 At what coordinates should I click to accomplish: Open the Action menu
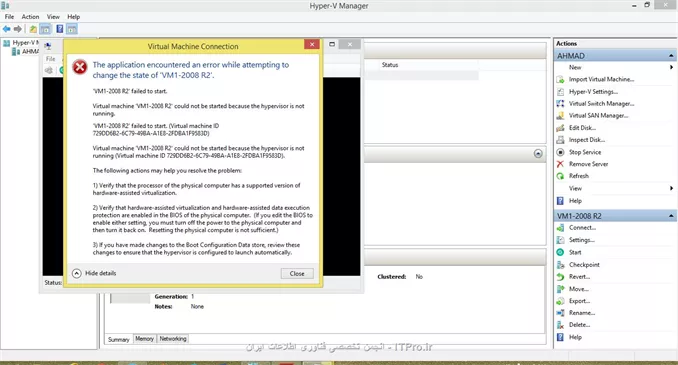(30, 17)
